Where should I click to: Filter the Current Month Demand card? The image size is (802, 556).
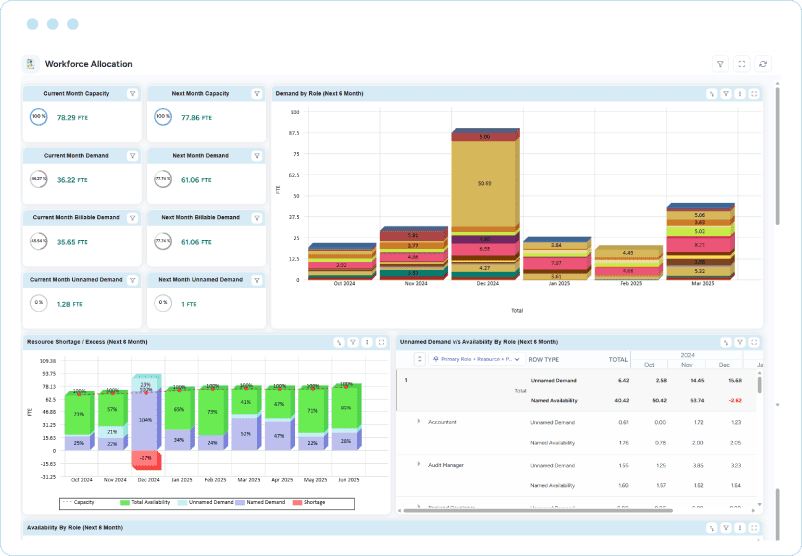coord(132,156)
